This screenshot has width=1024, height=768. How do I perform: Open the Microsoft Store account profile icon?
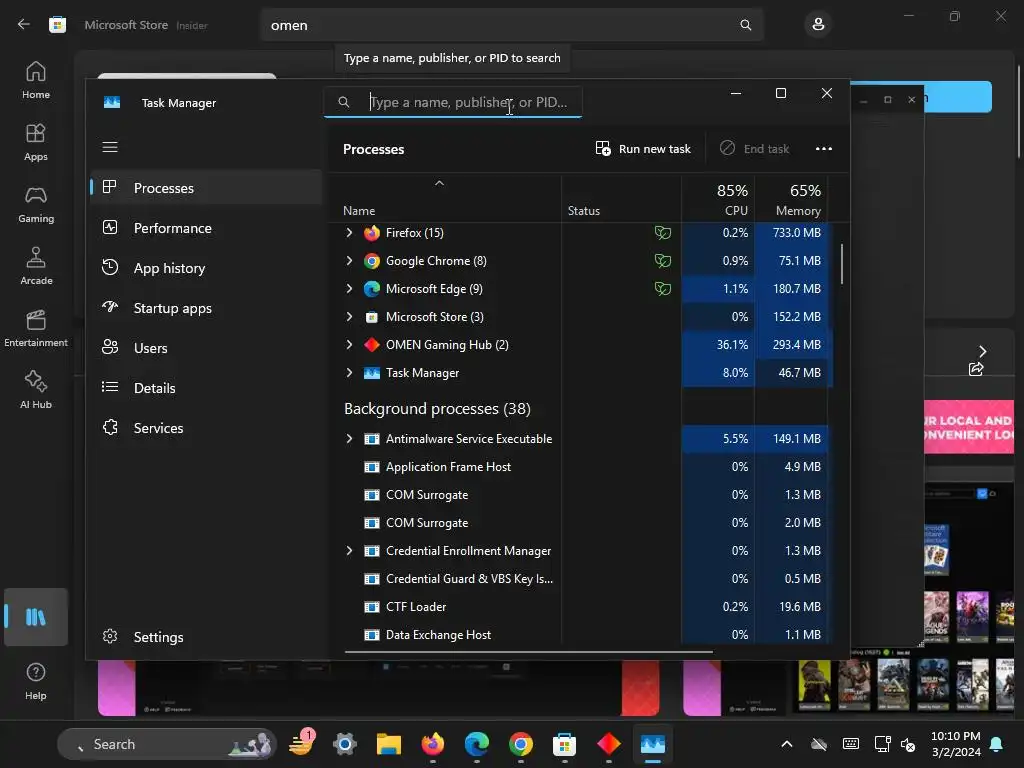click(x=818, y=25)
